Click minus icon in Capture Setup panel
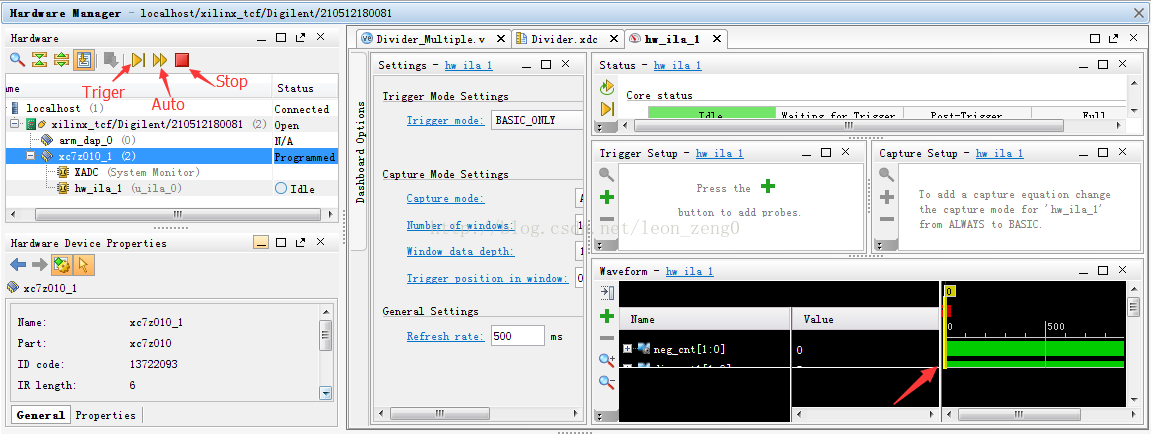 click(x=887, y=219)
